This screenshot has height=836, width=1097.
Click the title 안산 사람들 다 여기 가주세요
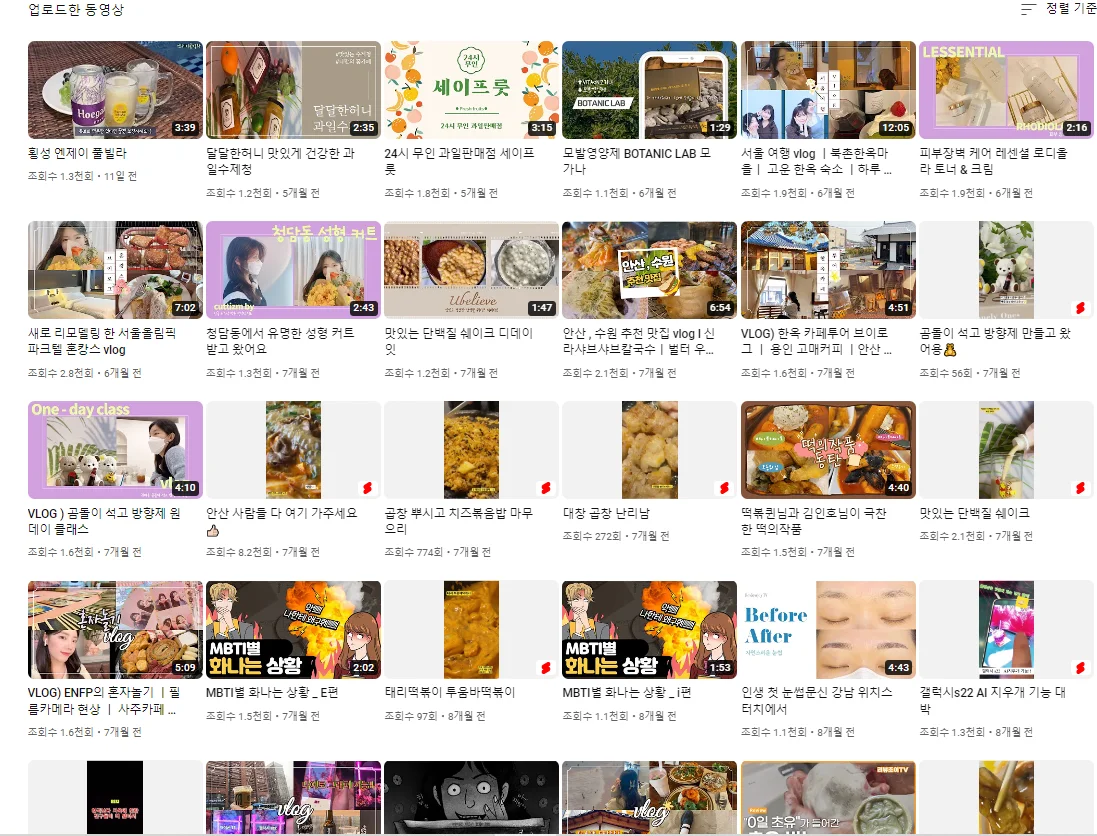point(282,520)
